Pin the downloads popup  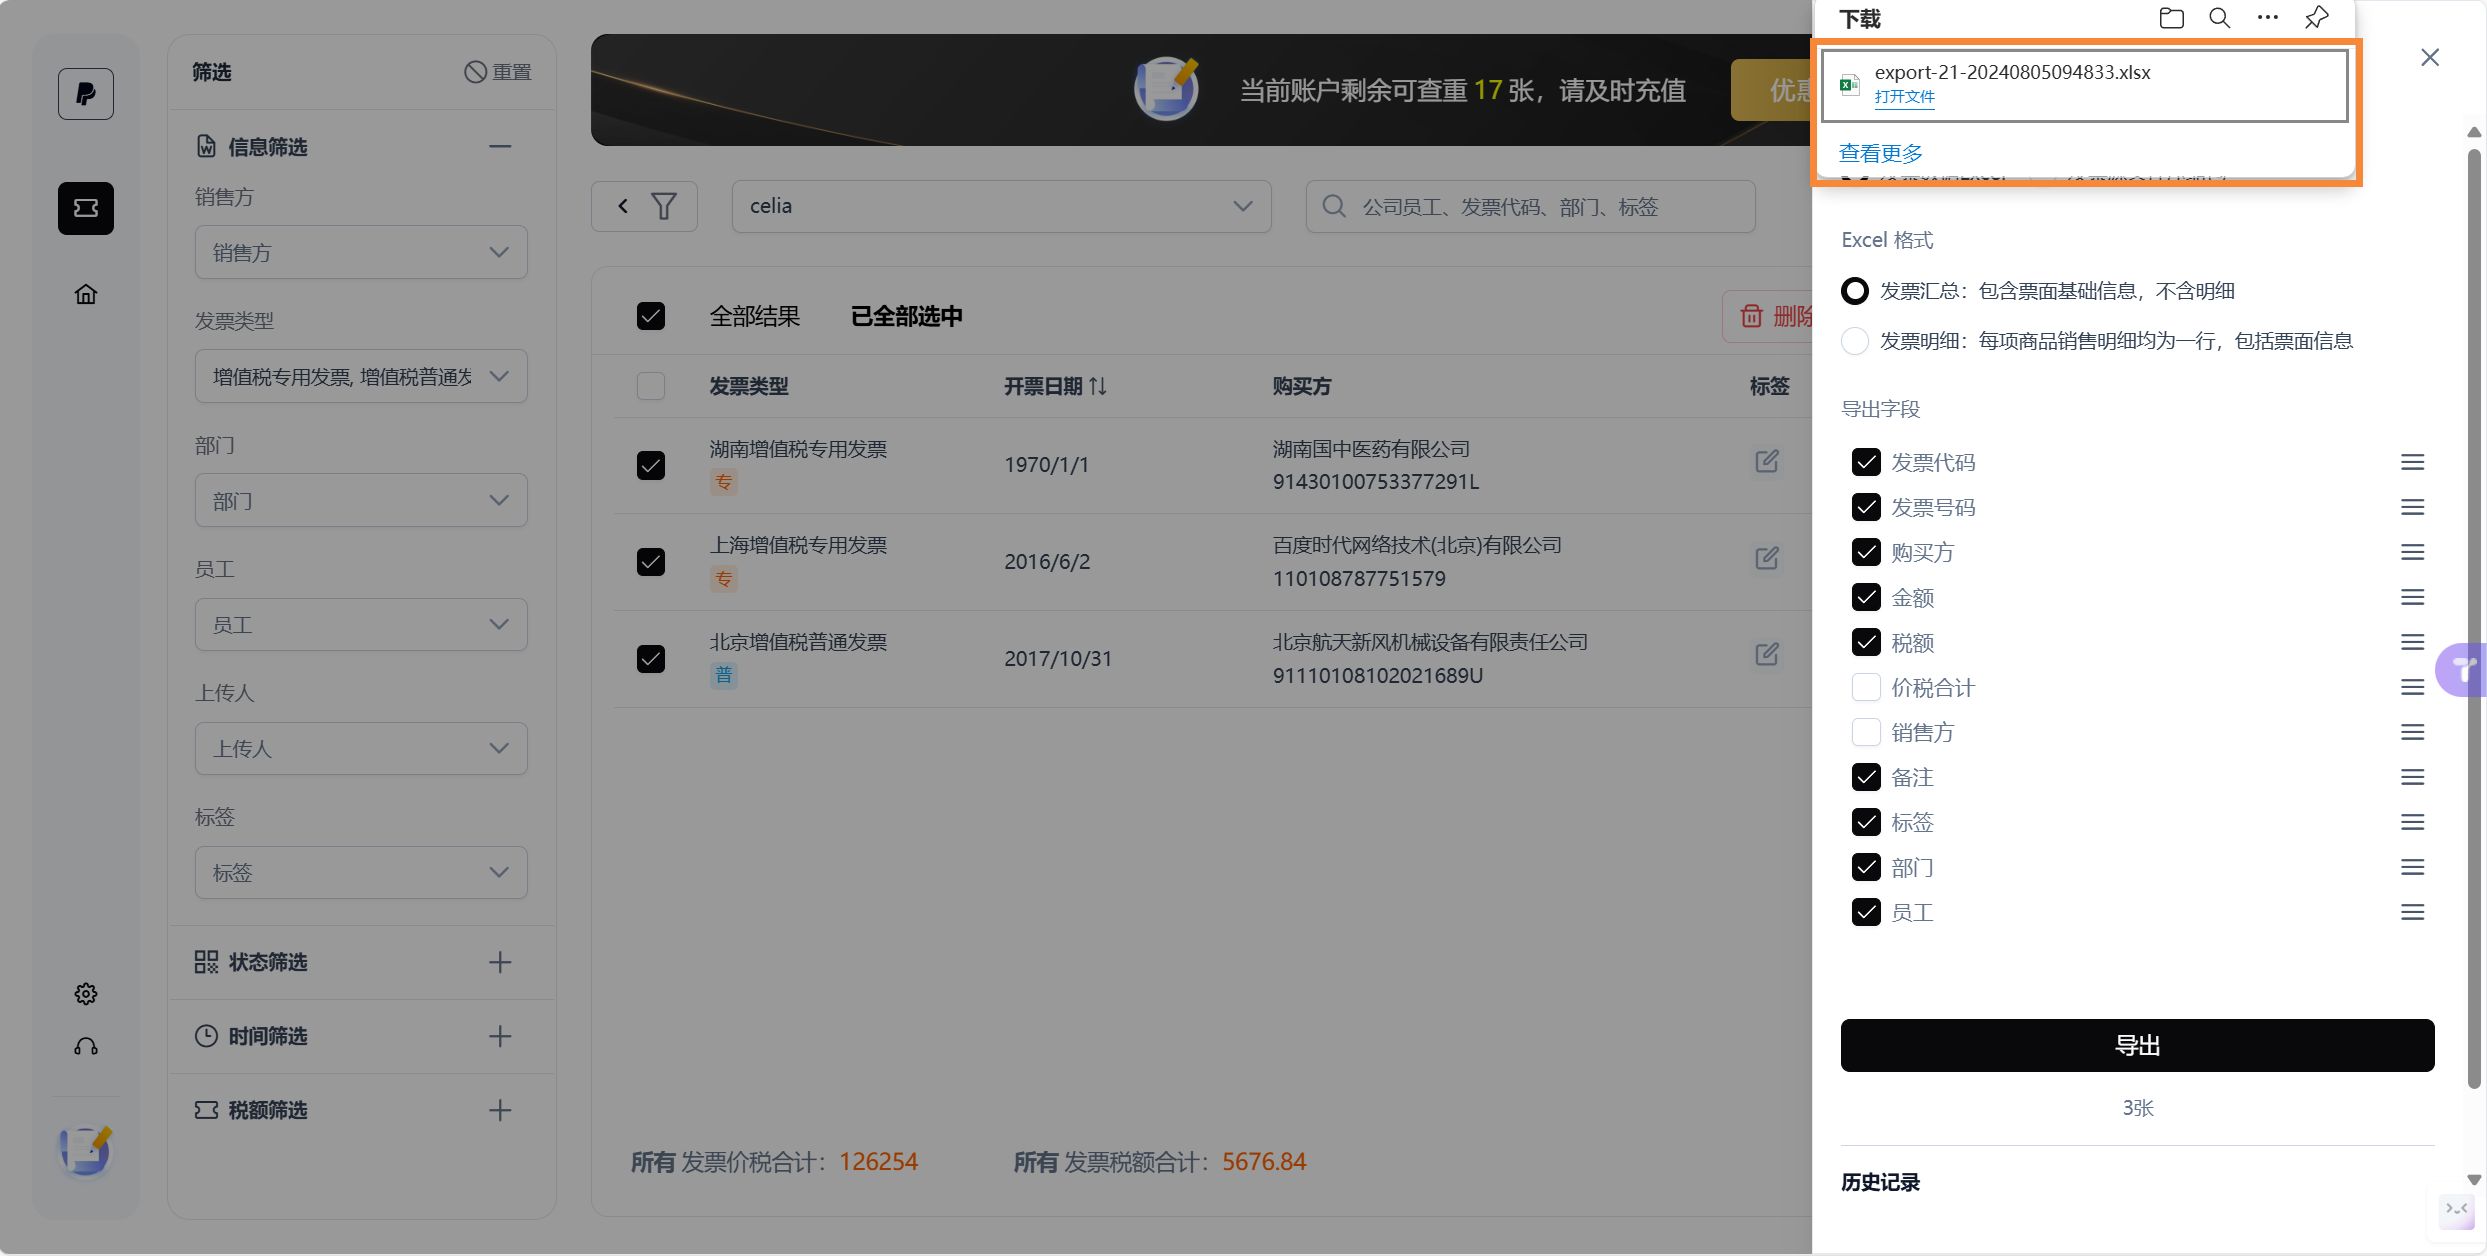click(x=2316, y=18)
